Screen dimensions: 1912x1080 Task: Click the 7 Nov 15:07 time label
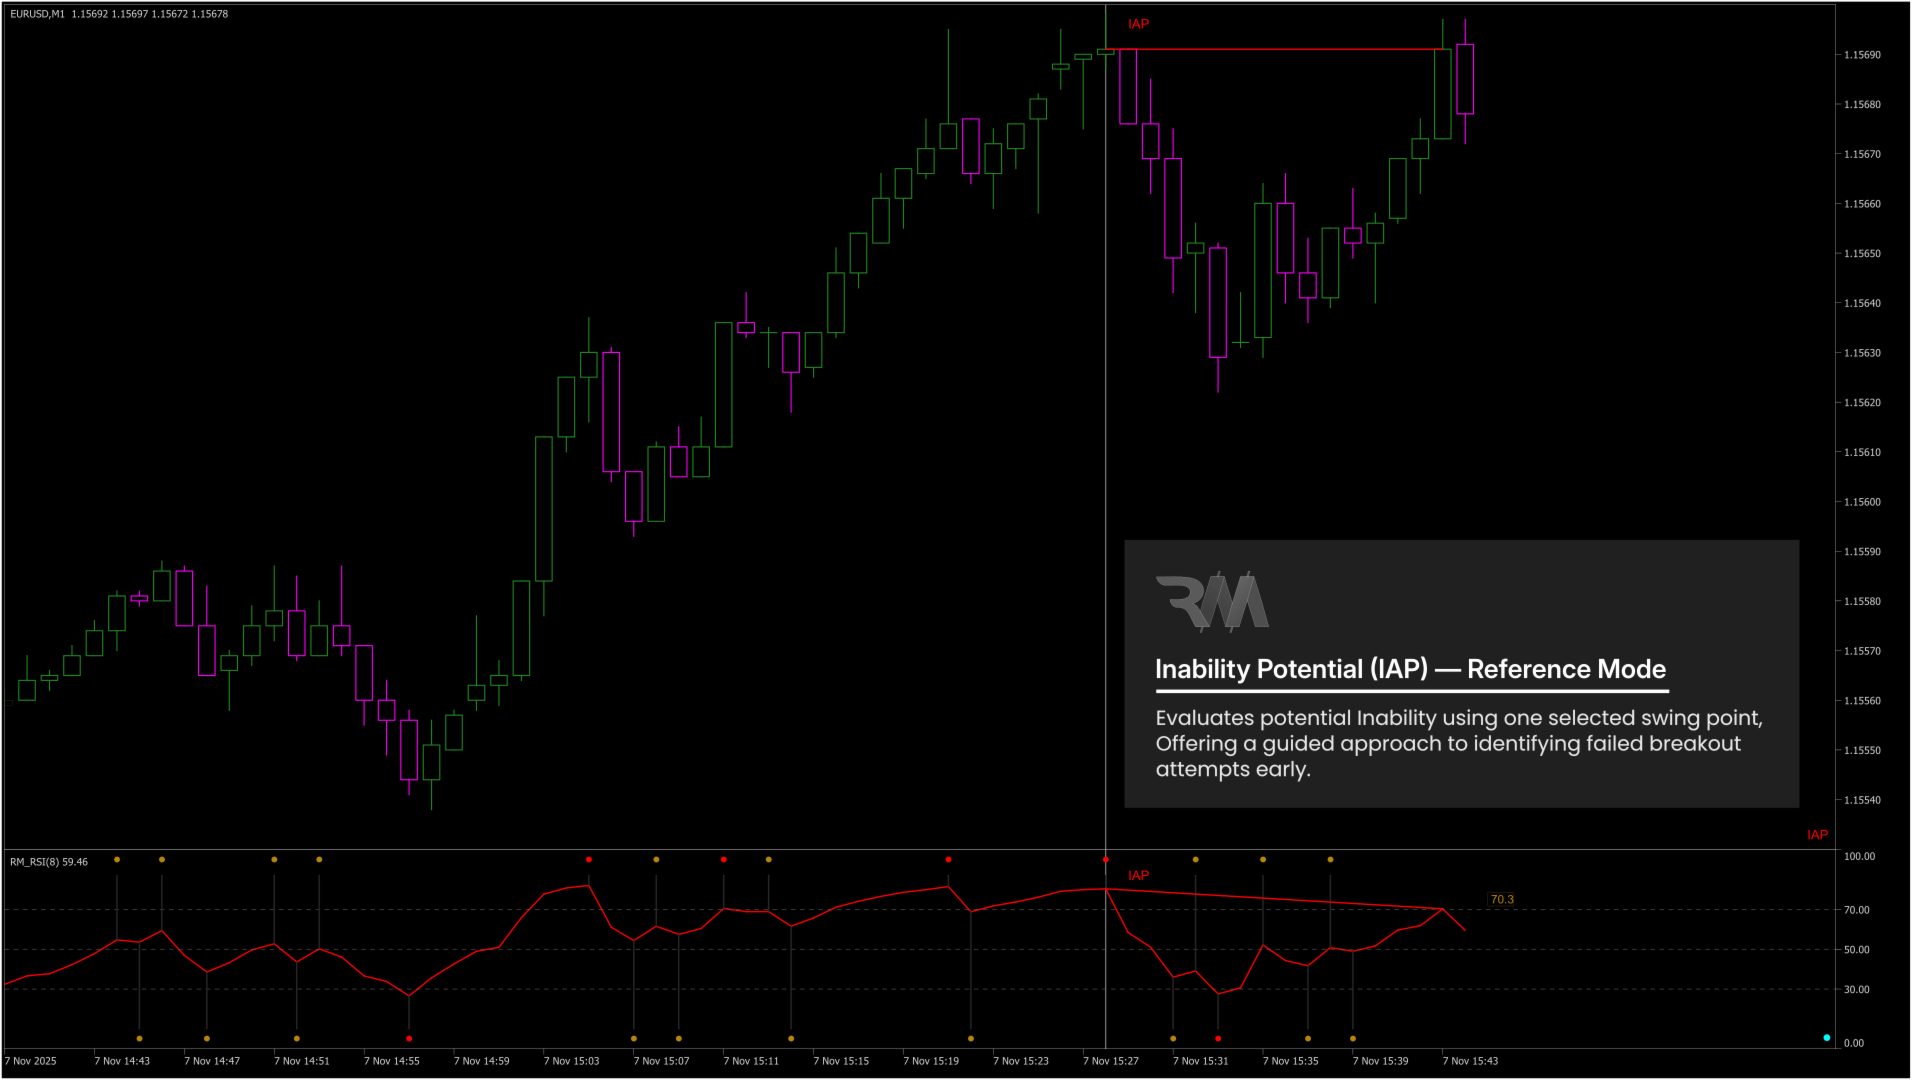[662, 1061]
